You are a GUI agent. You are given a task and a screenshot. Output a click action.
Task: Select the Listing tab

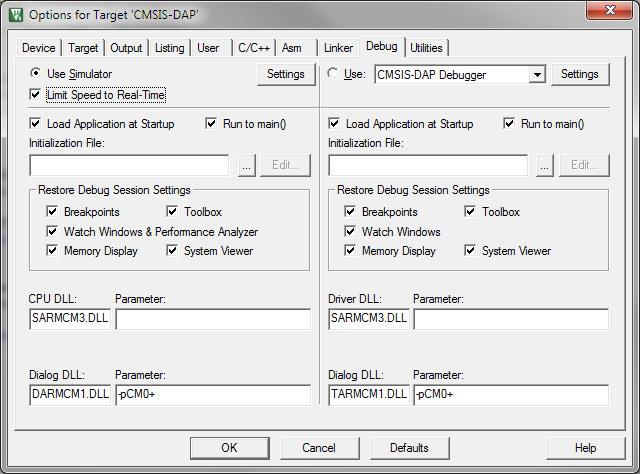169,48
